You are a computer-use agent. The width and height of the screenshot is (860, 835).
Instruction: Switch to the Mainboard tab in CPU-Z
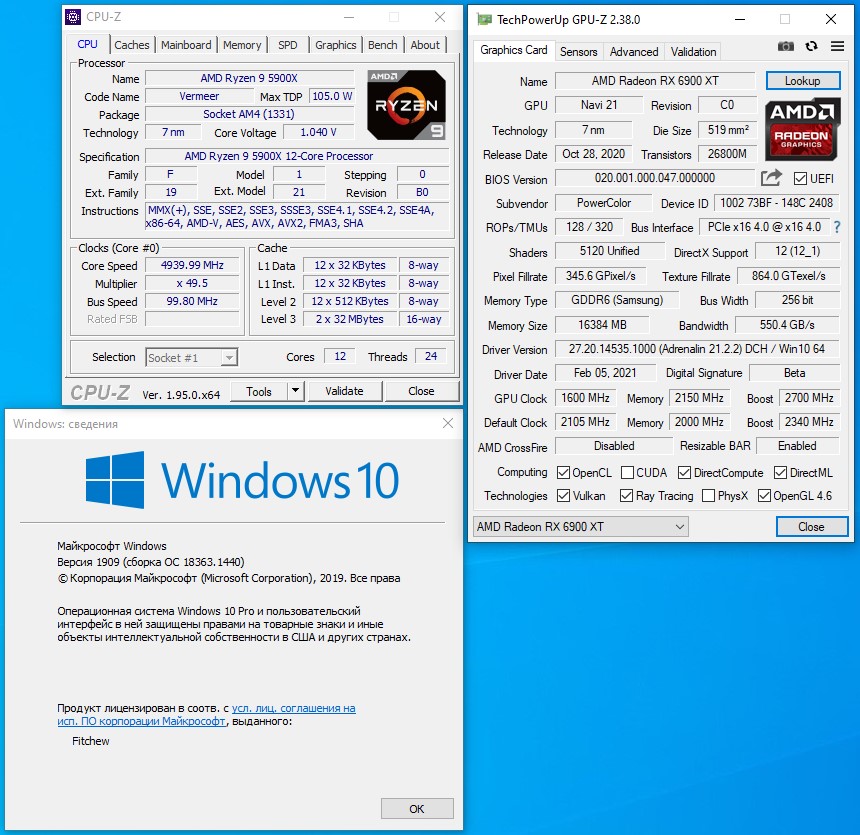186,45
